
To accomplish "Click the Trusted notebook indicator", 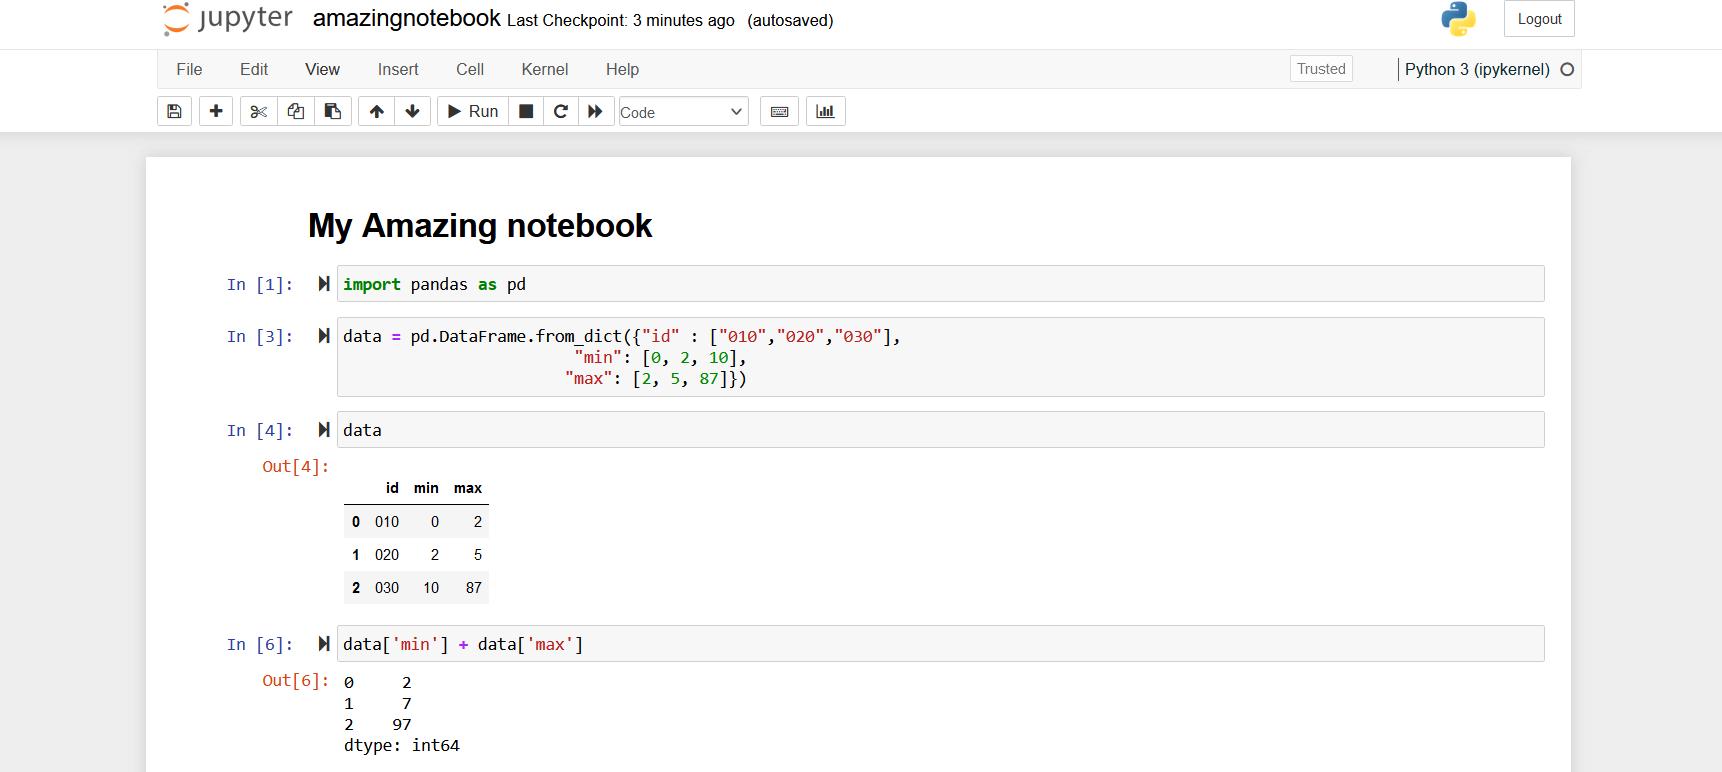I will tap(1321, 69).
